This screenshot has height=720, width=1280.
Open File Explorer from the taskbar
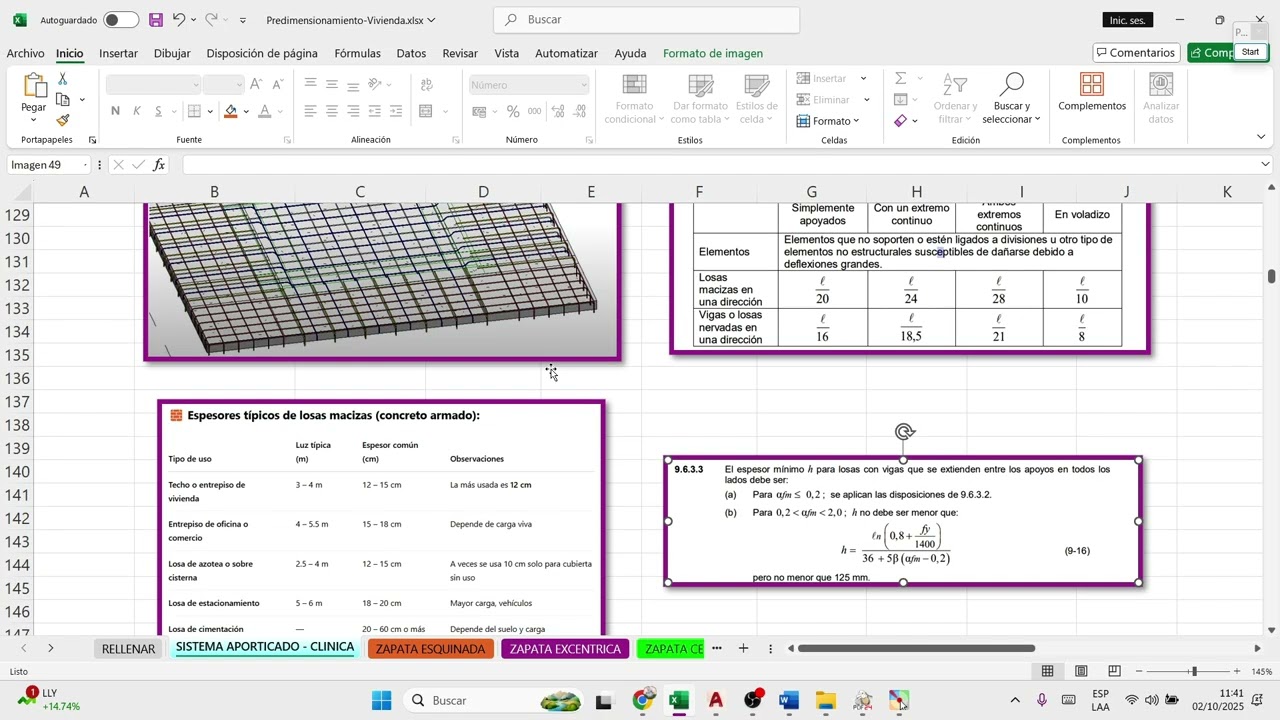pyautogui.click(x=825, y=700)
